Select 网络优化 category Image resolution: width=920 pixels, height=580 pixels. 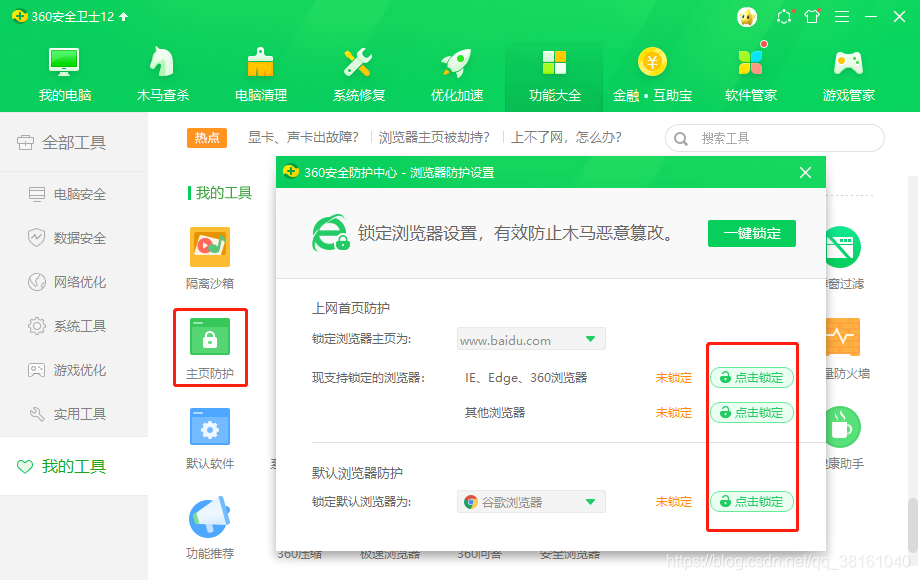click(74, 282)
